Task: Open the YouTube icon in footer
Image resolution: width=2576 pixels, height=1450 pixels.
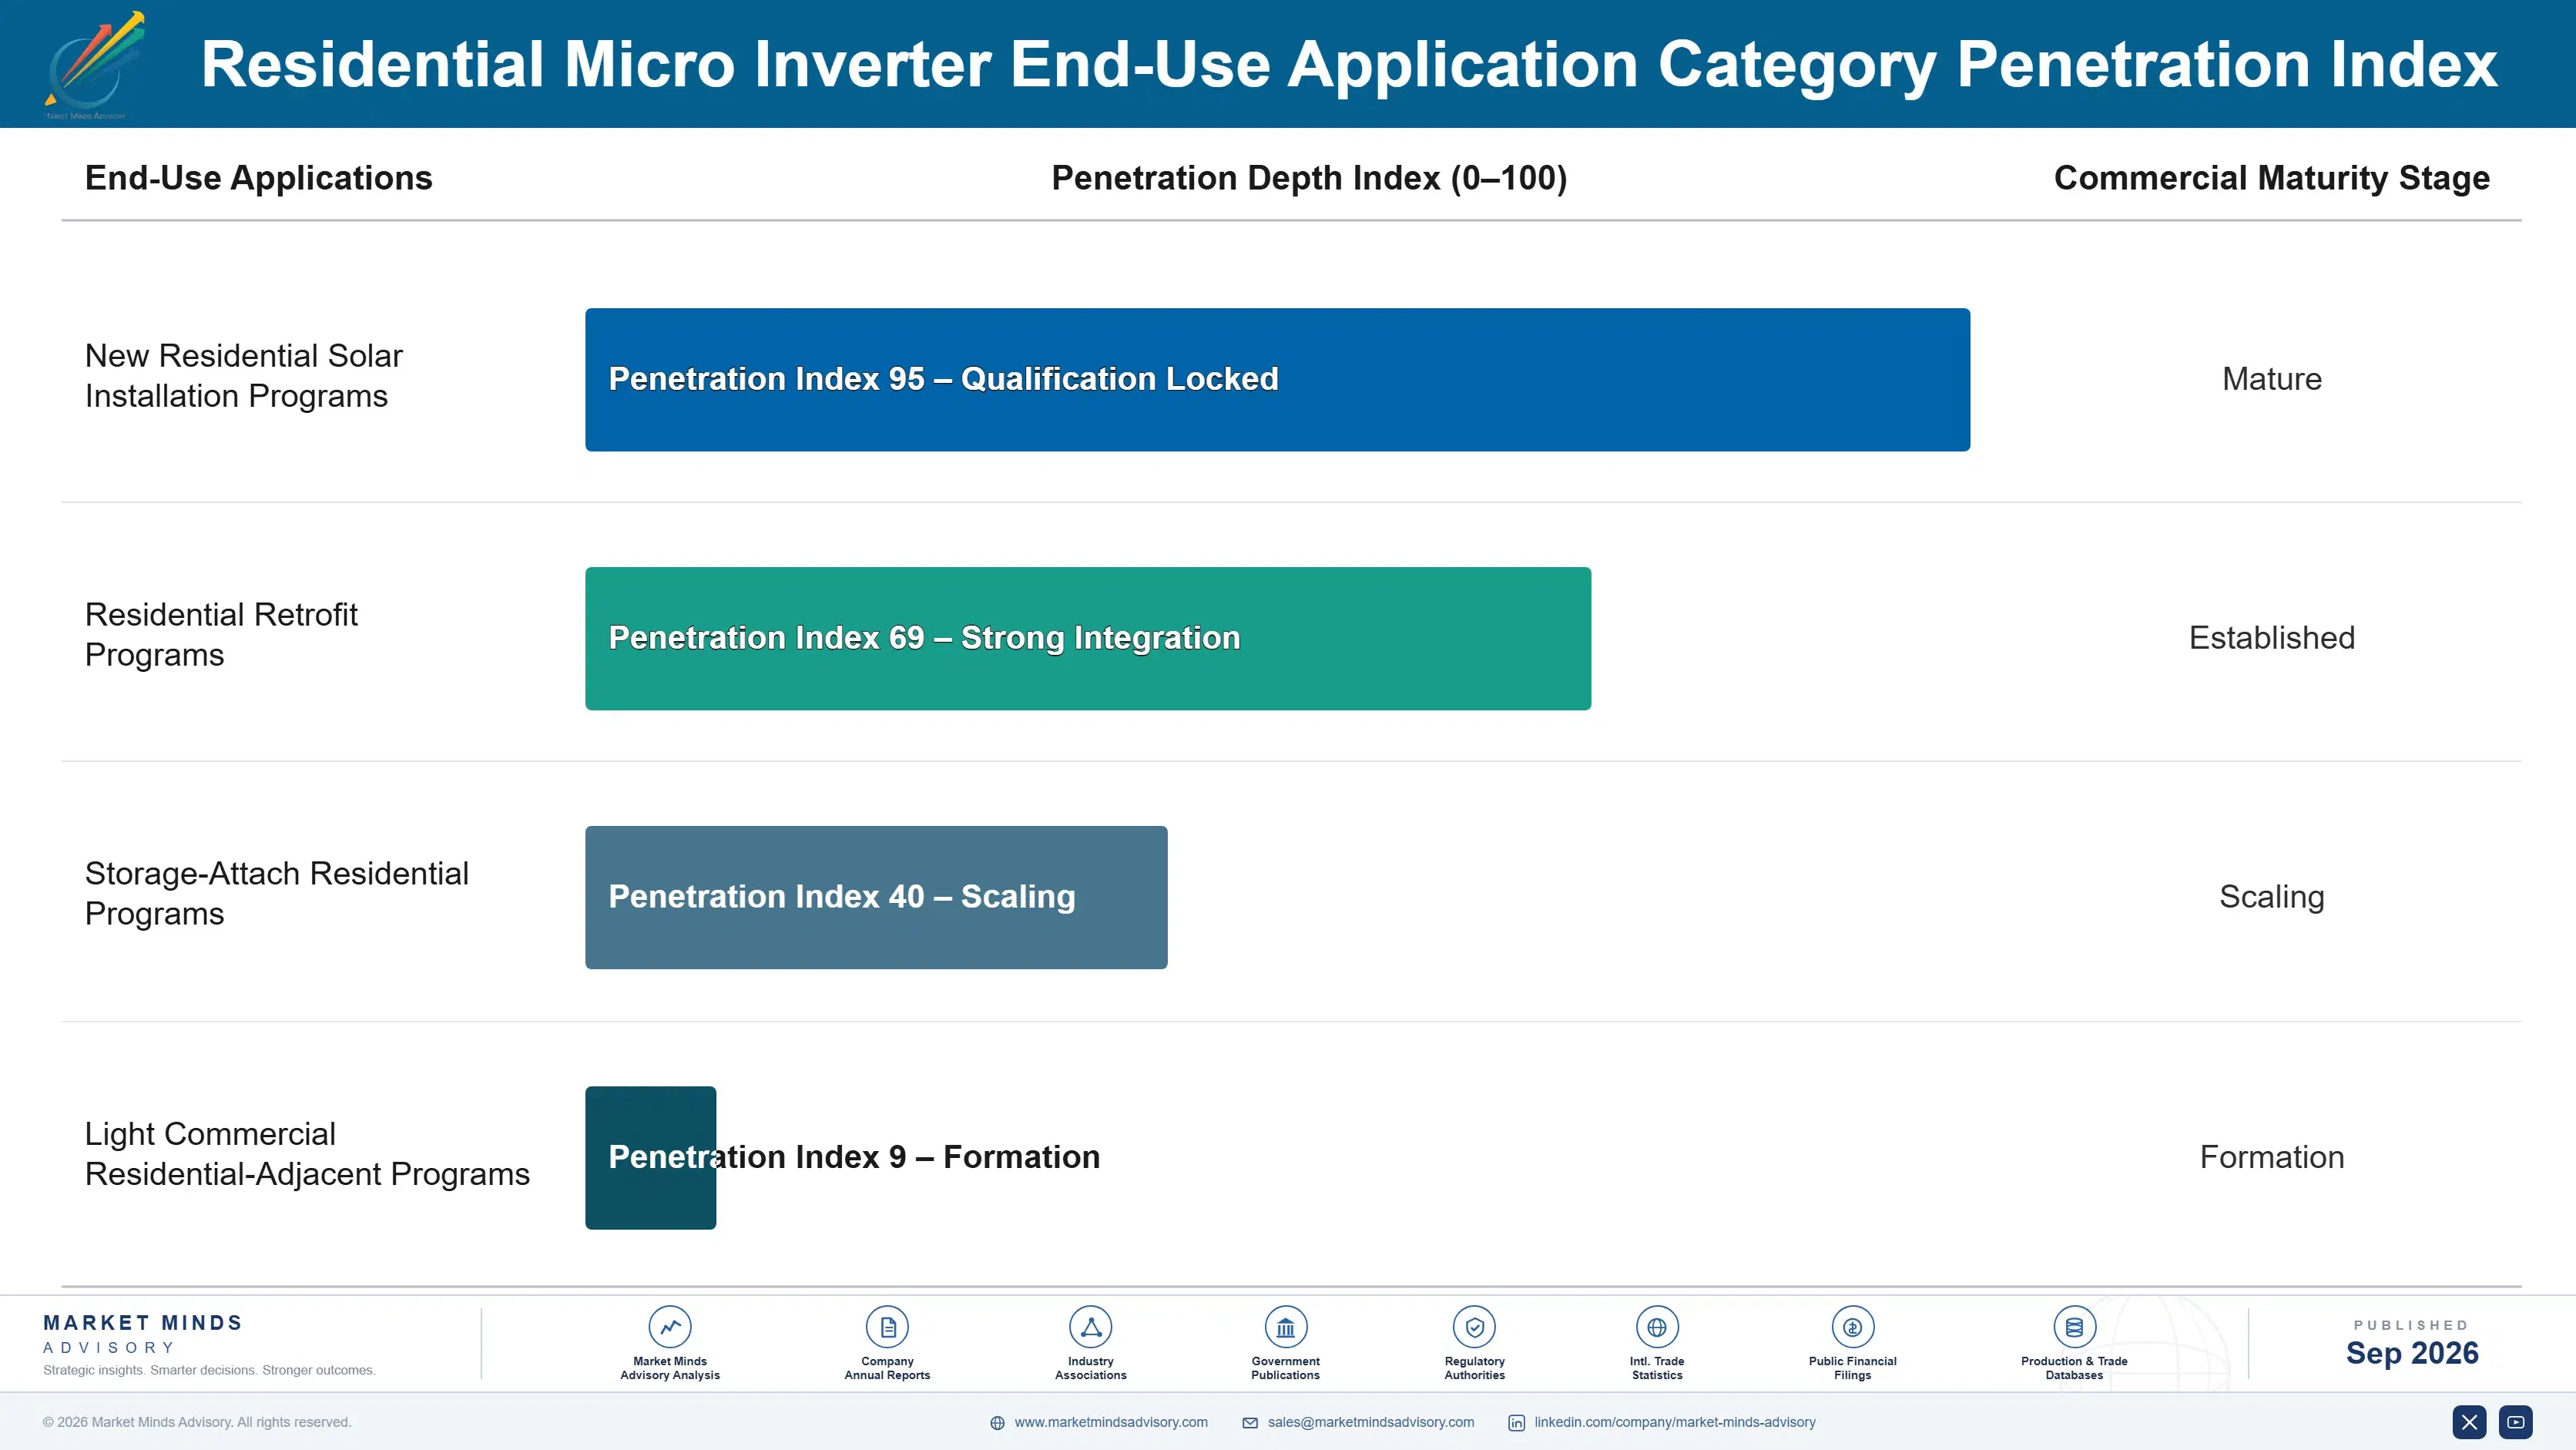Action: 2515,1422
